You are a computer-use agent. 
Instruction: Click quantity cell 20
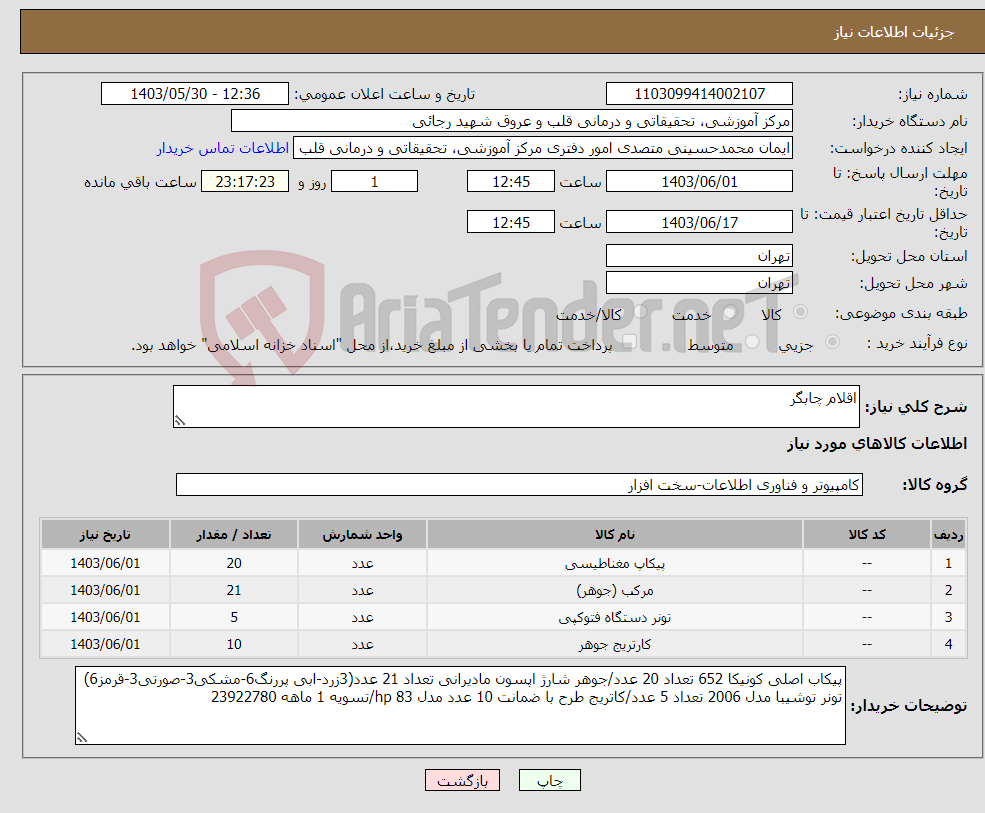coord(234,564)
